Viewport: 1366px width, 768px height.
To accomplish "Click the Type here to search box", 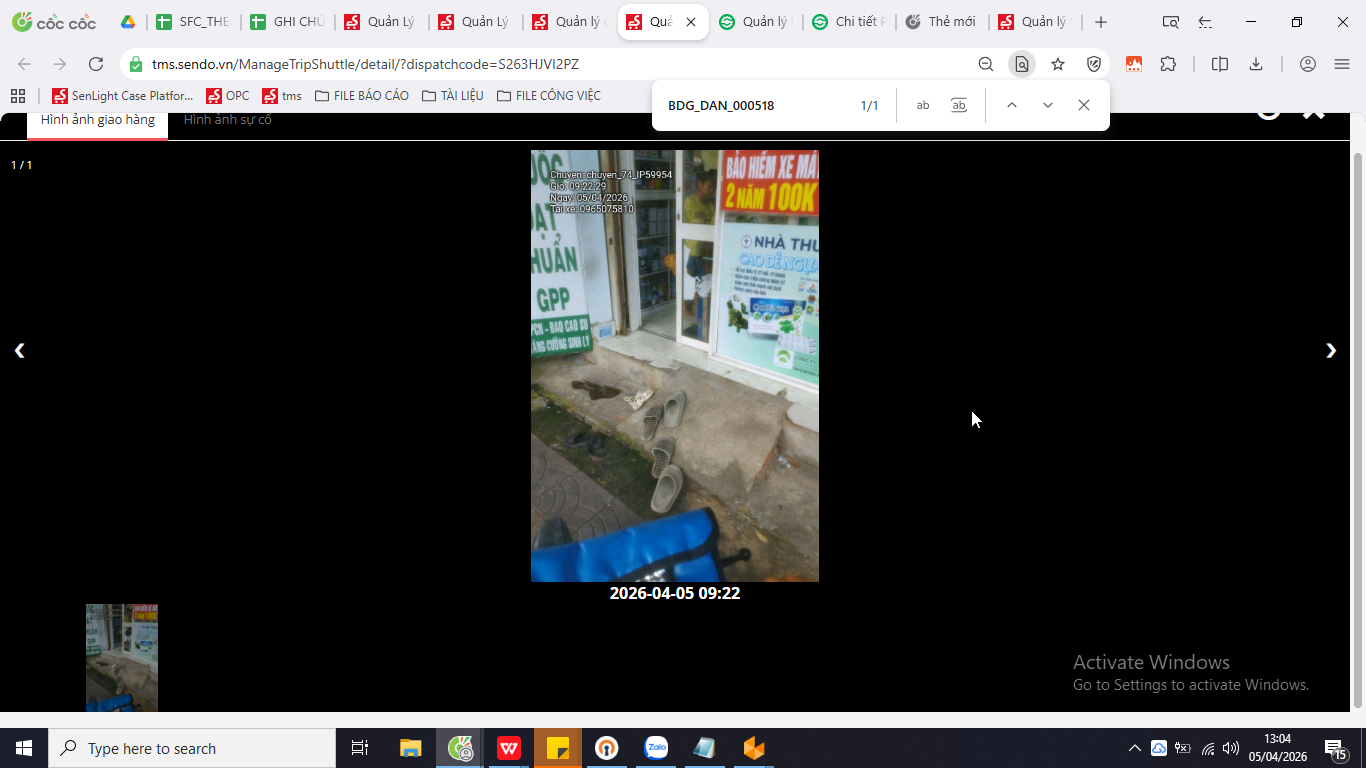I will 192,748.
